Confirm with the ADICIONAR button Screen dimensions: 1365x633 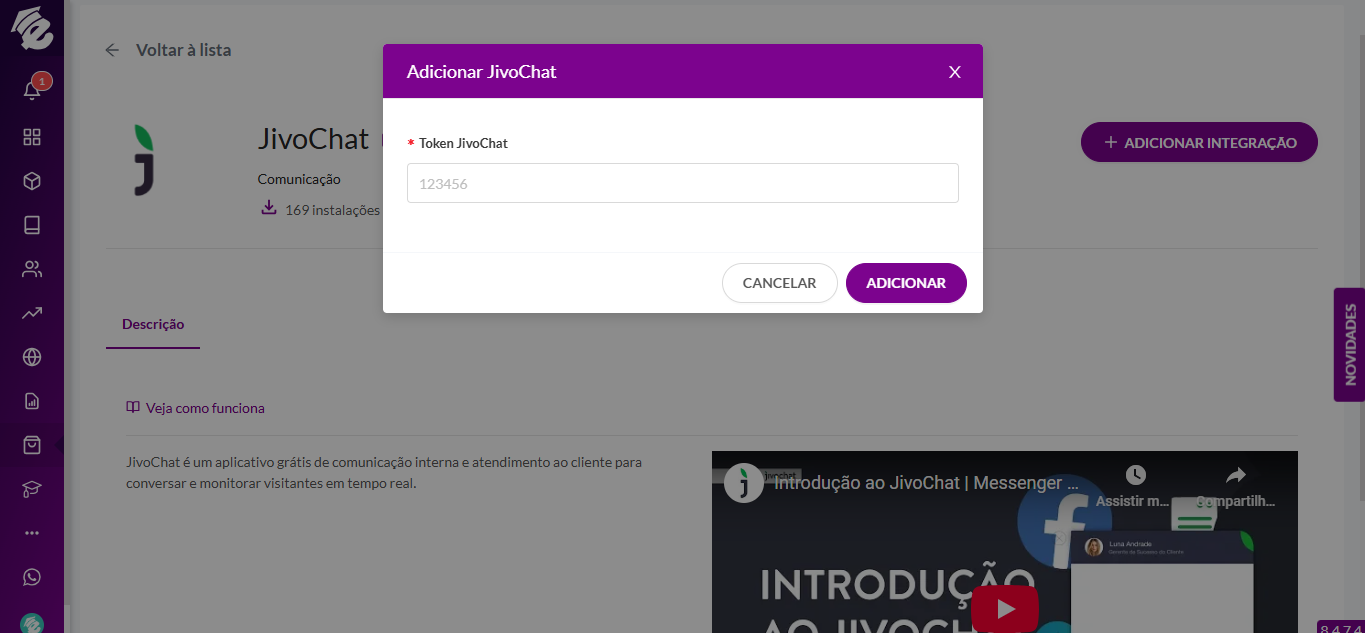(906, 283)
